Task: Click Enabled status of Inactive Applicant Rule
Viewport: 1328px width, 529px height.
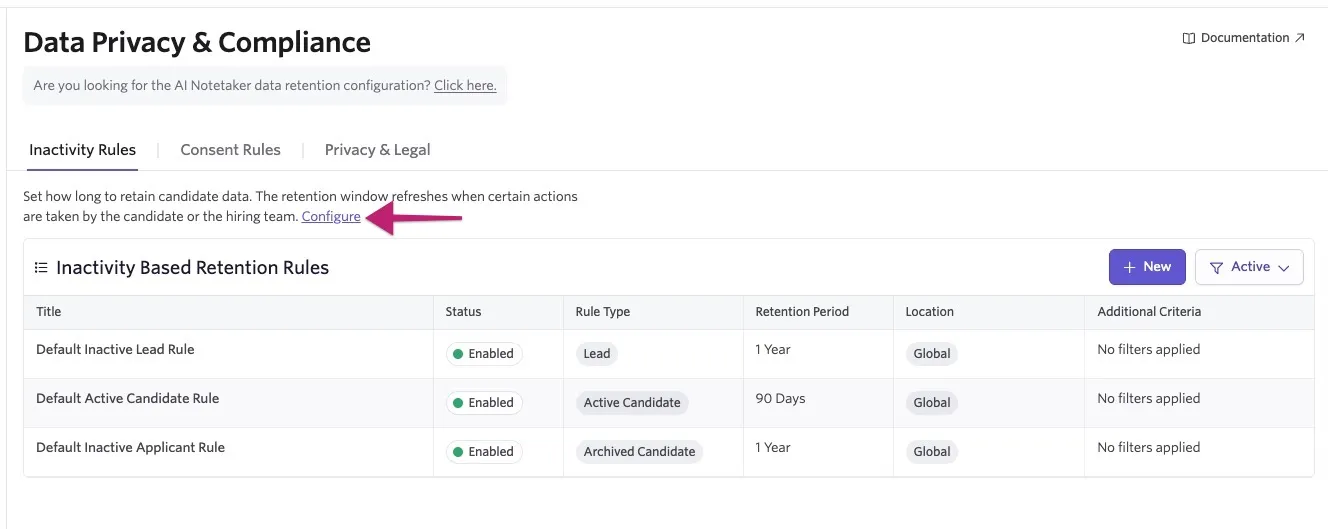Action: coord(484,451)
